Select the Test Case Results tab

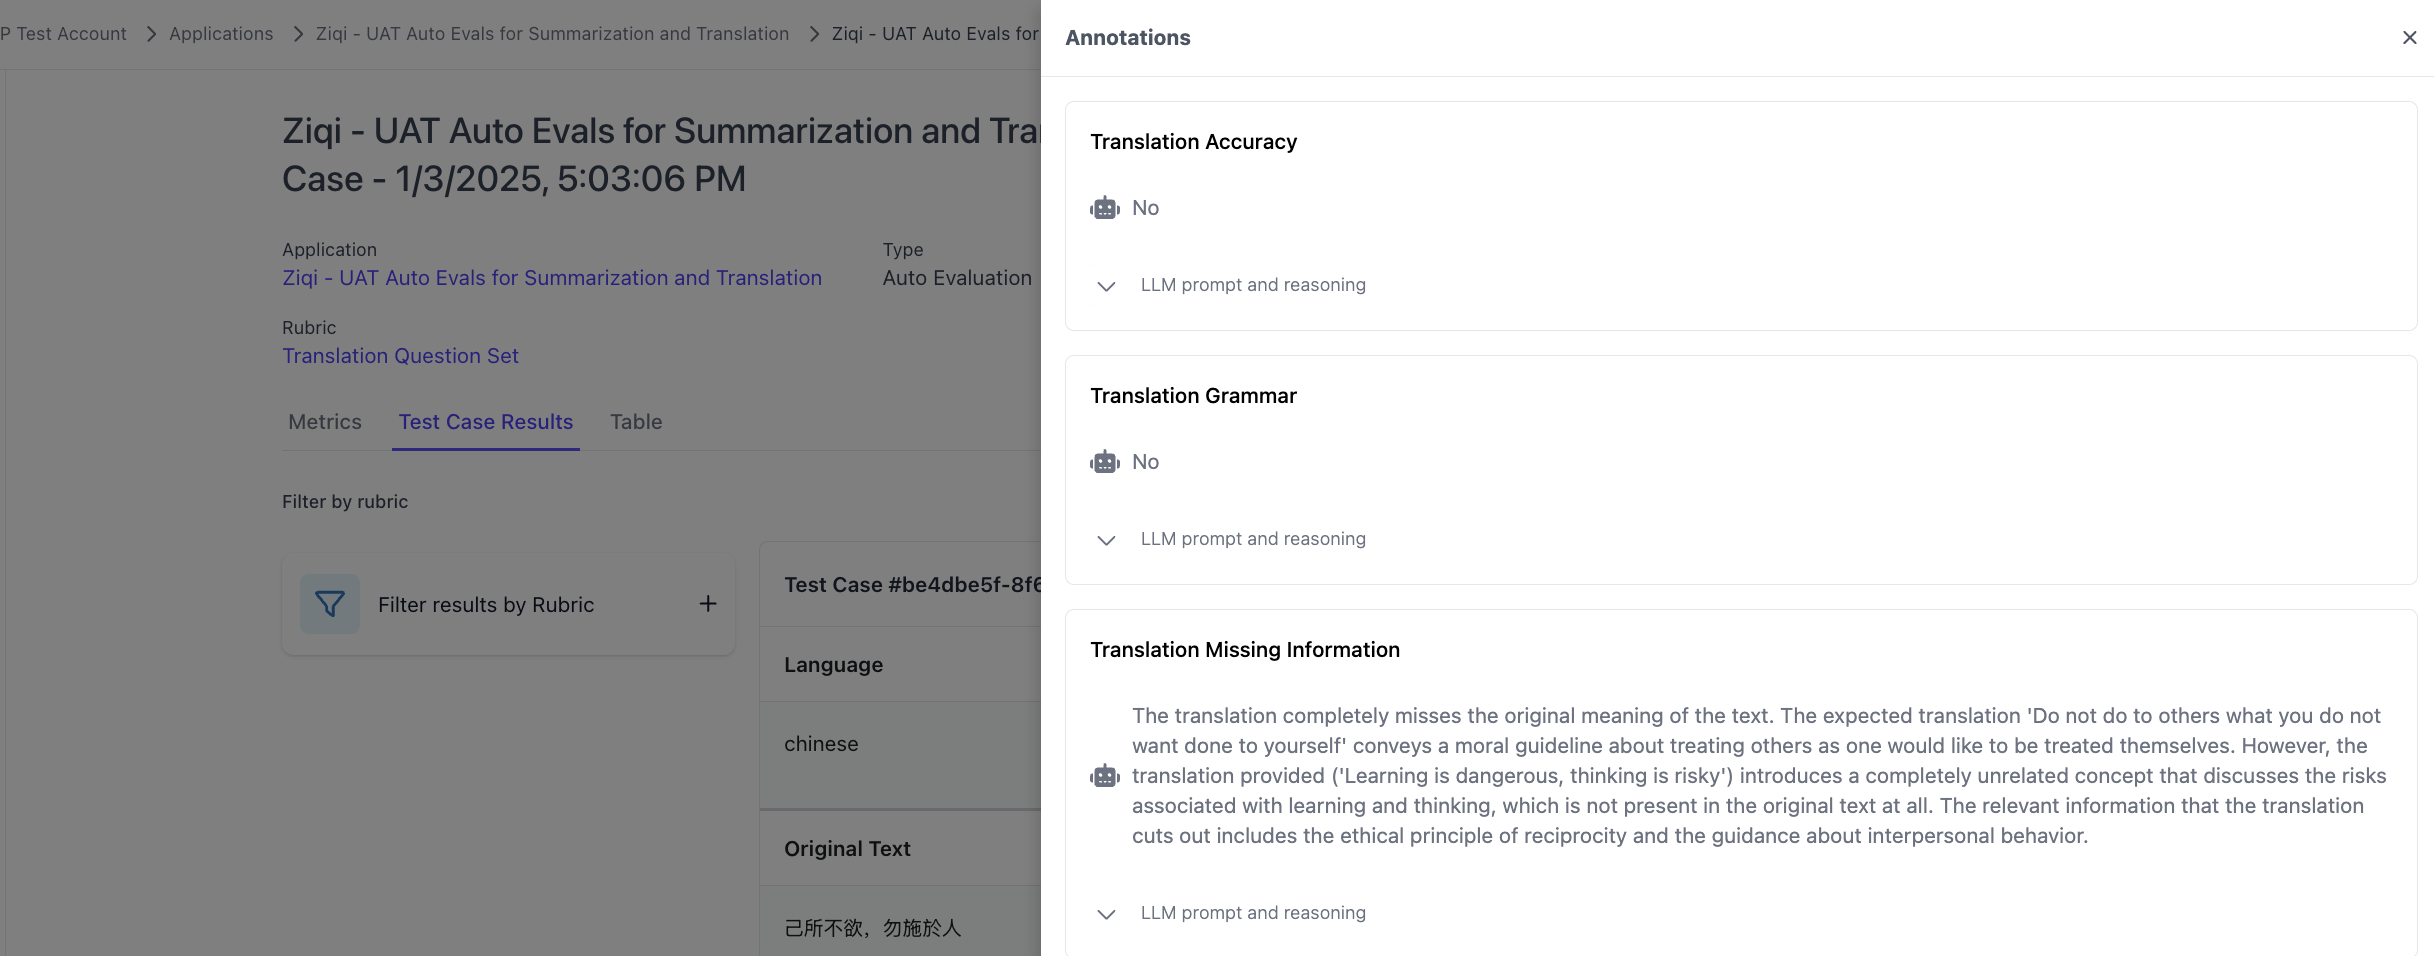[486, 422]
